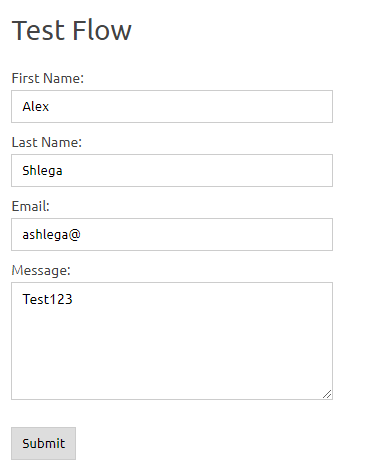Click empty space after "Alex" in field

190,106
